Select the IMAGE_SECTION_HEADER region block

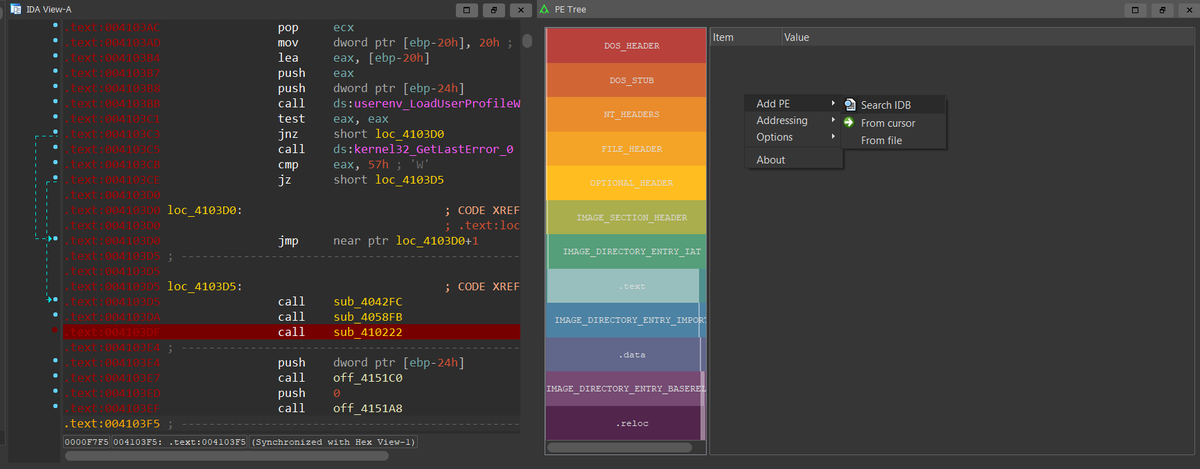tap(626, 217)
